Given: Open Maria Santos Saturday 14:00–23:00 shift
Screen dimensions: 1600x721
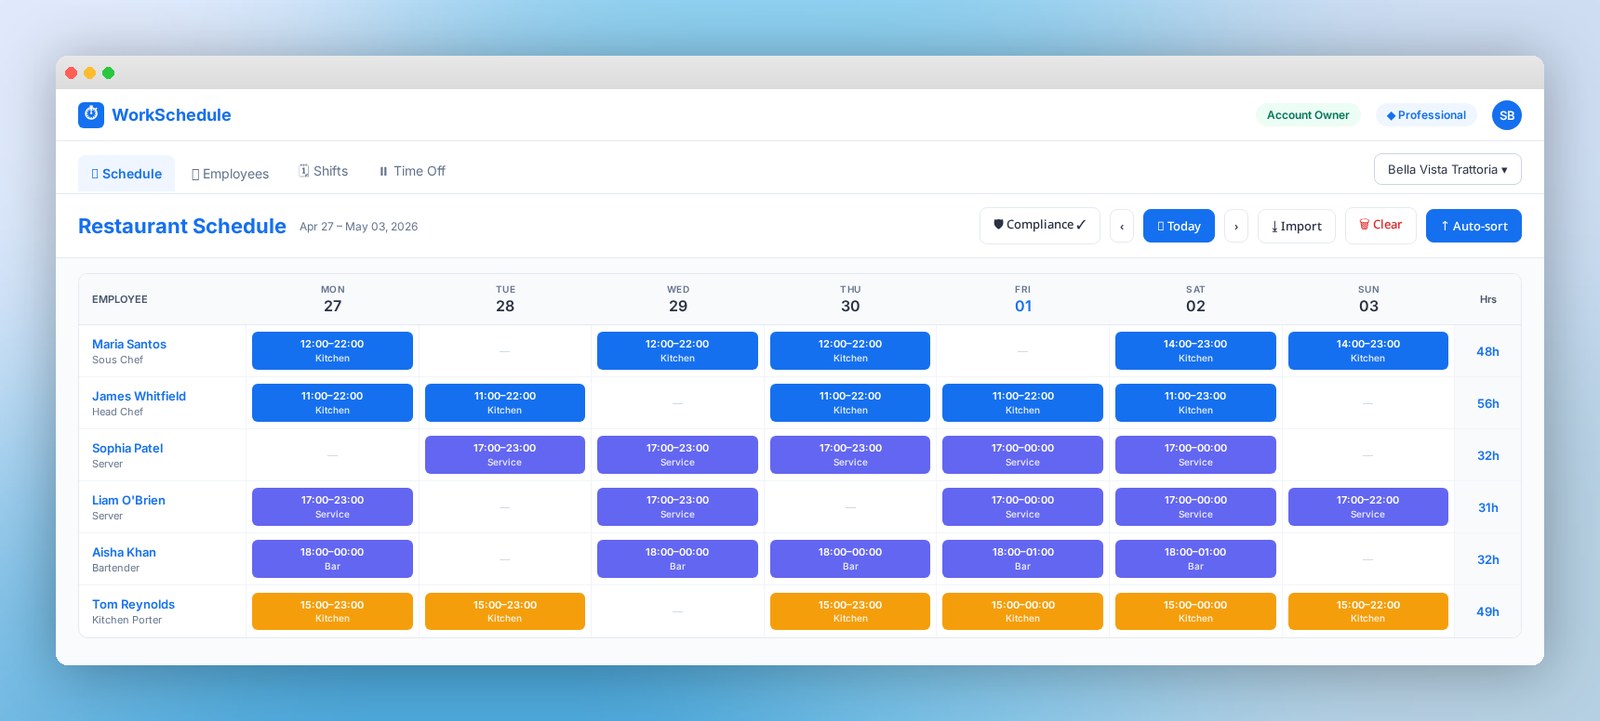Looking at the screenshot, I should 1195,351.
